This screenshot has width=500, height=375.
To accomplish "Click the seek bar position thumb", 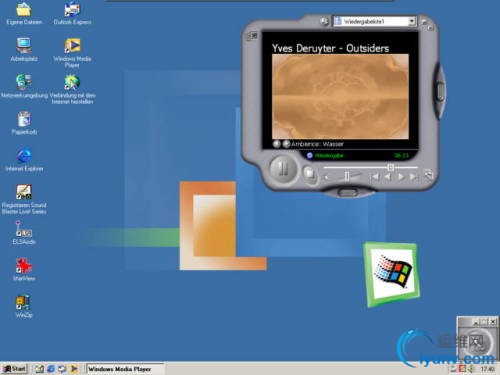I will pos(391,167).
